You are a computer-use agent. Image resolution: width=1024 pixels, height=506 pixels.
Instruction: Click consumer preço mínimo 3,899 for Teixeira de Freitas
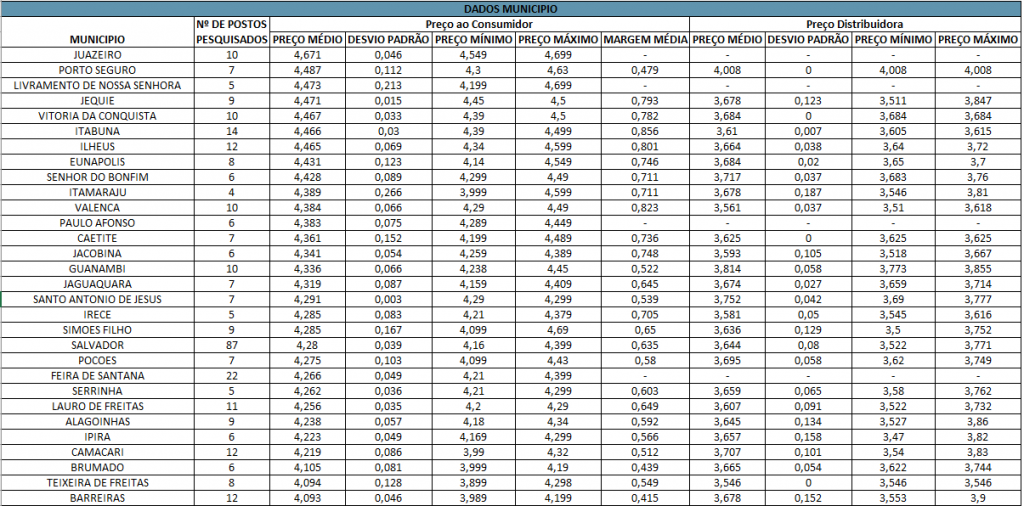point(474,482)
